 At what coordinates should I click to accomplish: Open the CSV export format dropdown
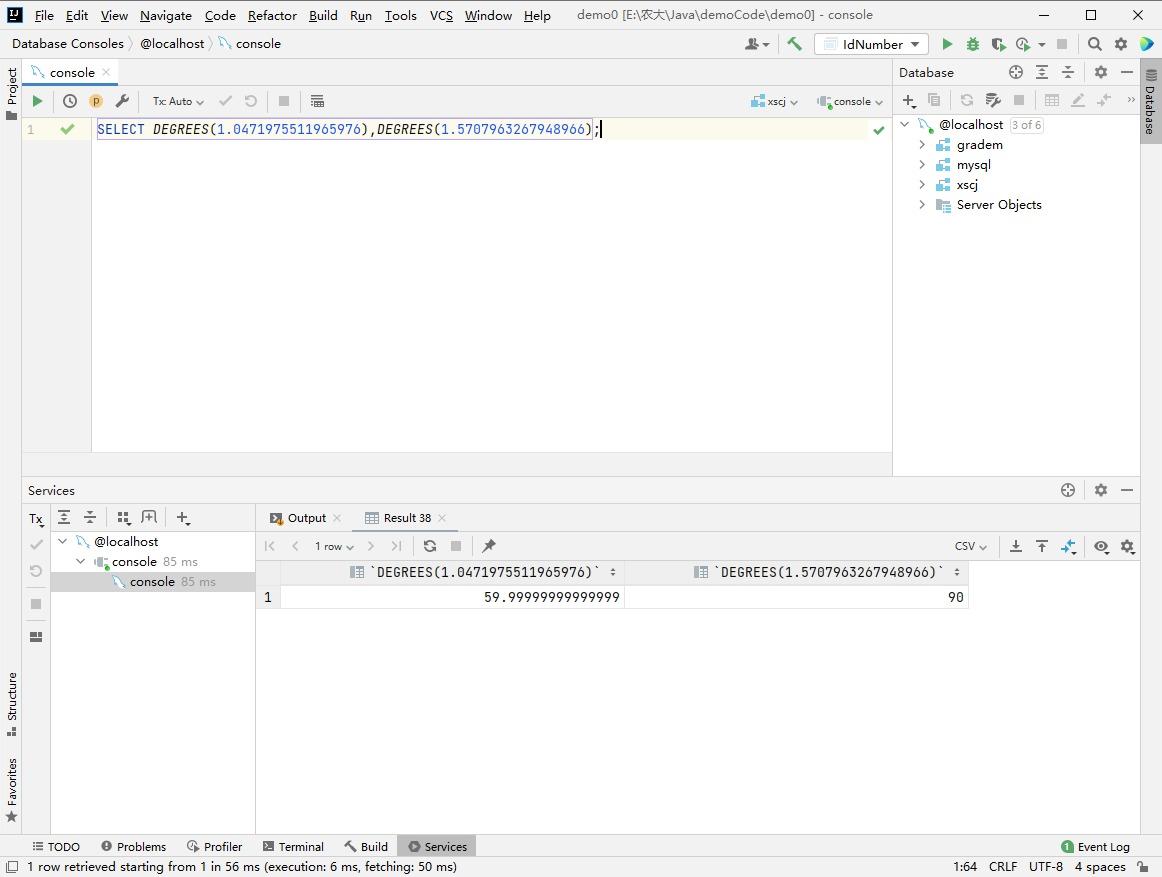[x=970, y=546]
